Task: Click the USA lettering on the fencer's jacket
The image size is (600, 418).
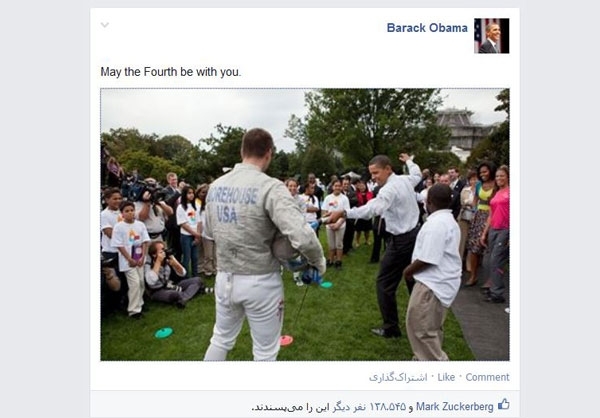Action: coord(227,214)
